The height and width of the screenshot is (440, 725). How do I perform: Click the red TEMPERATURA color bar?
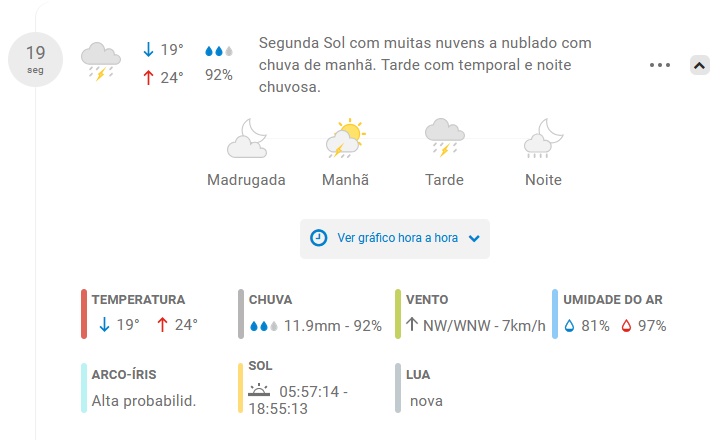(x=85, y=313)
